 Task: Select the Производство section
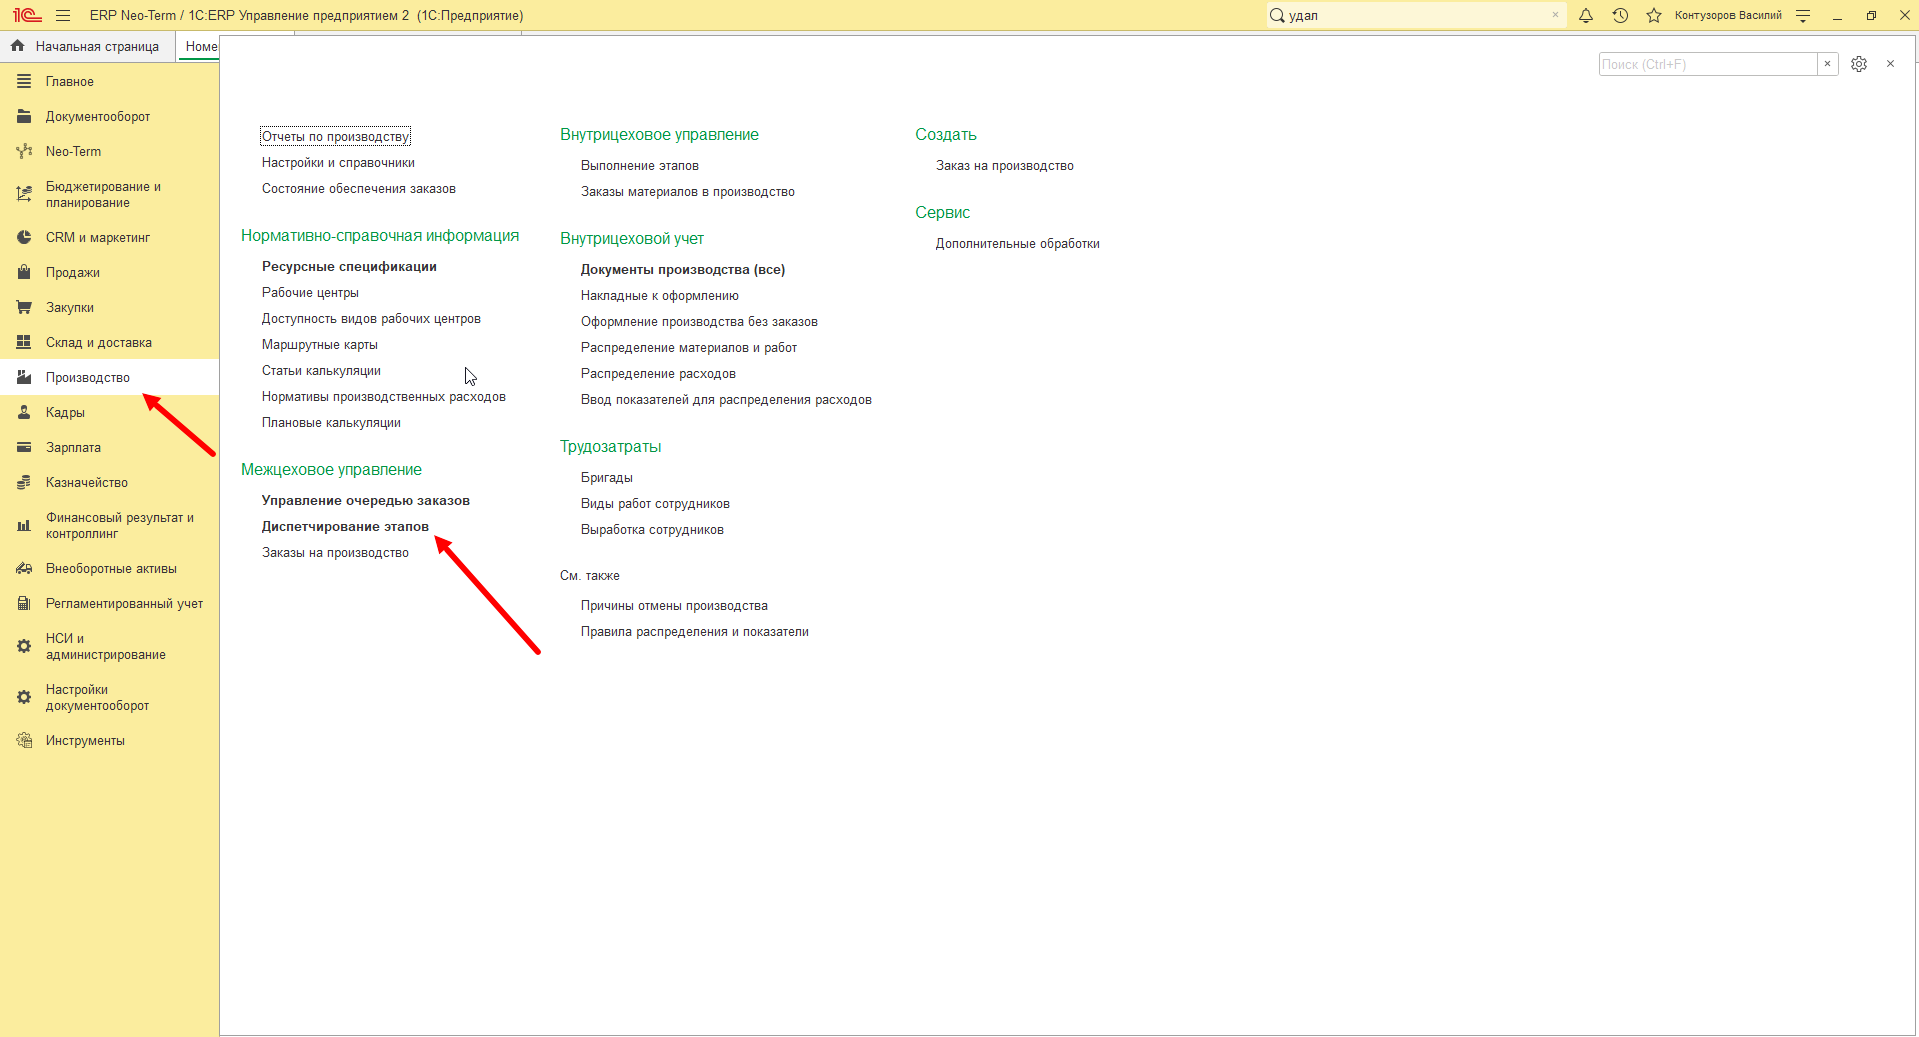click(x=109, y=378)
